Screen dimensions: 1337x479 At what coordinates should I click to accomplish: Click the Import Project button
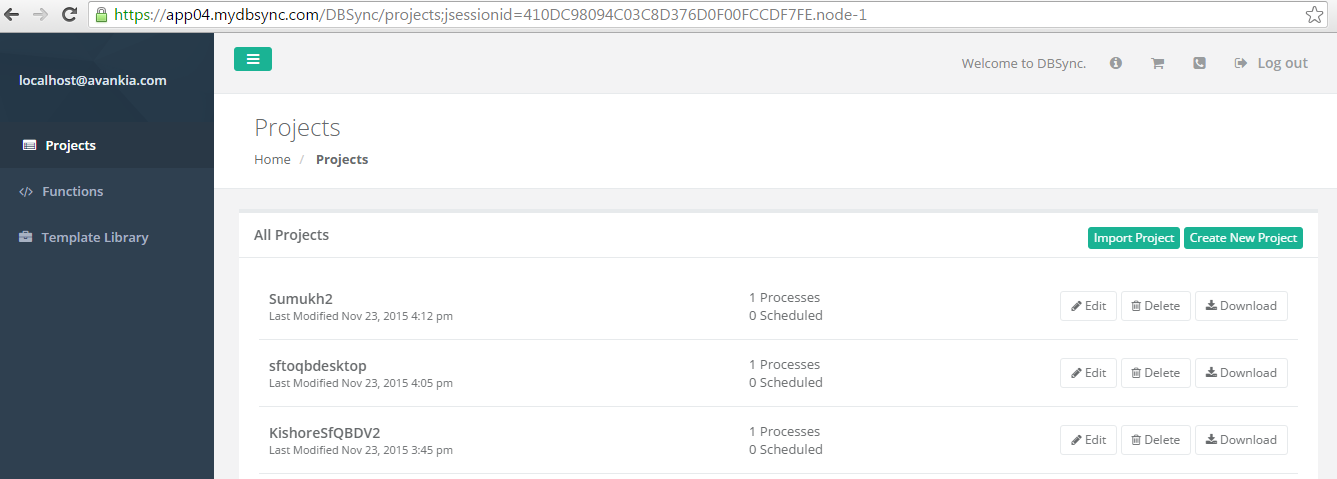coord(1133,238)
